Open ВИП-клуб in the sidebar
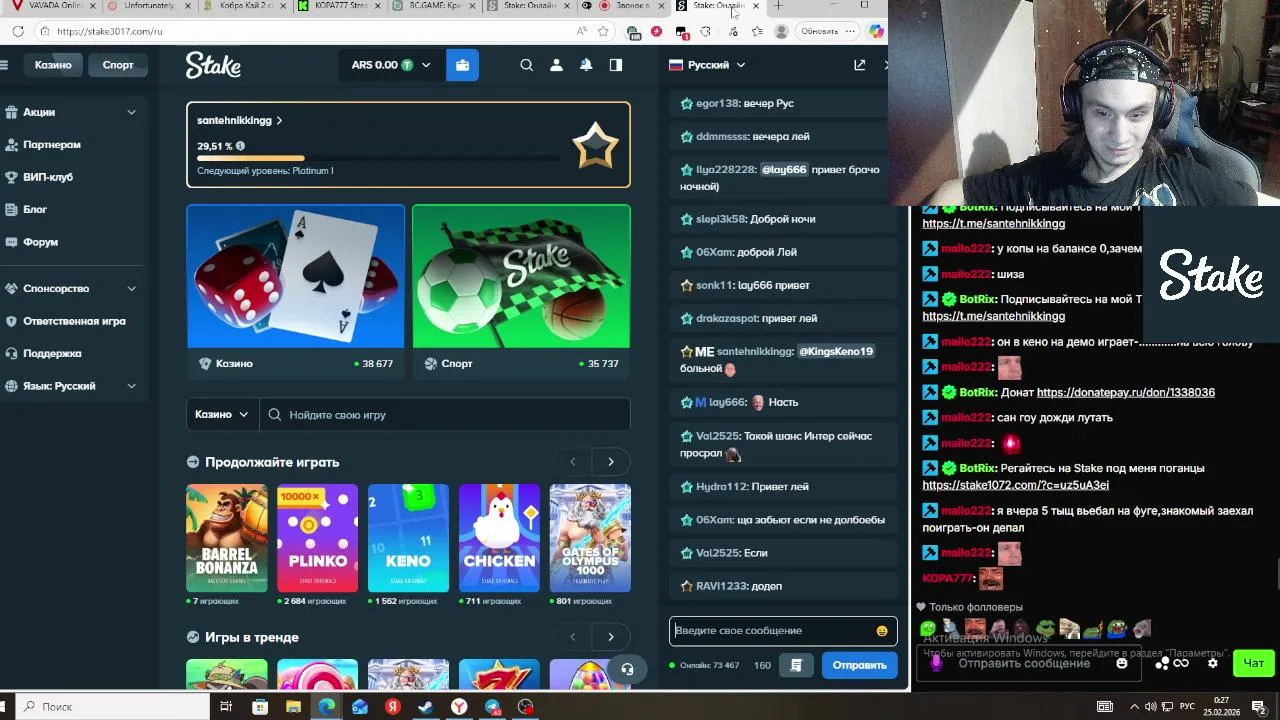Image resolution: width=1280 pixels, height=720 pixels. (48, 177)
